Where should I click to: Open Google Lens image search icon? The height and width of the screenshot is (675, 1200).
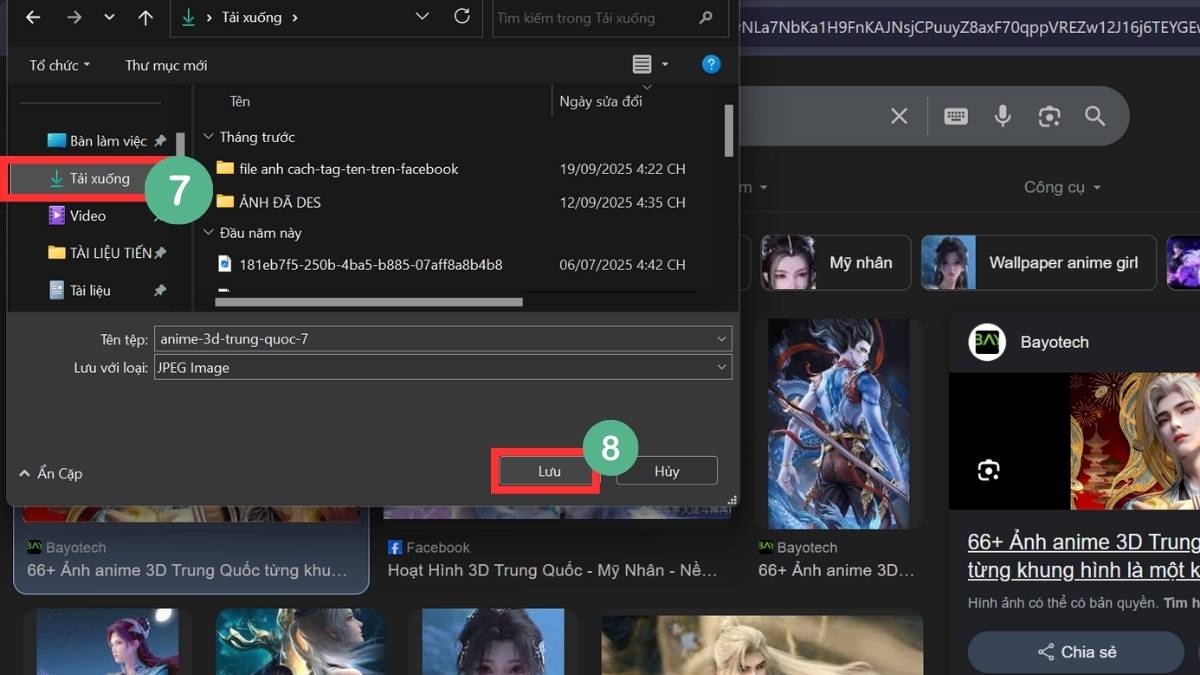pos(1049,116)
